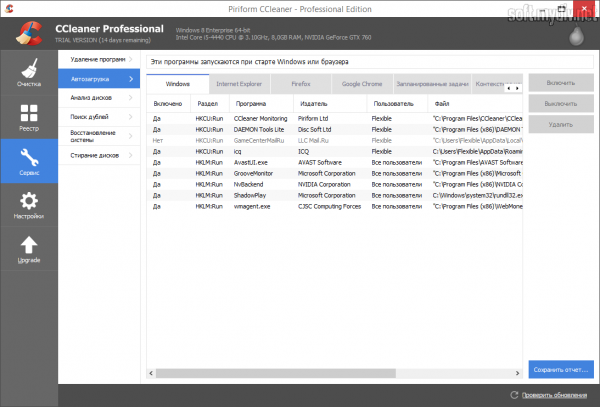Click the Удалить button

561,124
